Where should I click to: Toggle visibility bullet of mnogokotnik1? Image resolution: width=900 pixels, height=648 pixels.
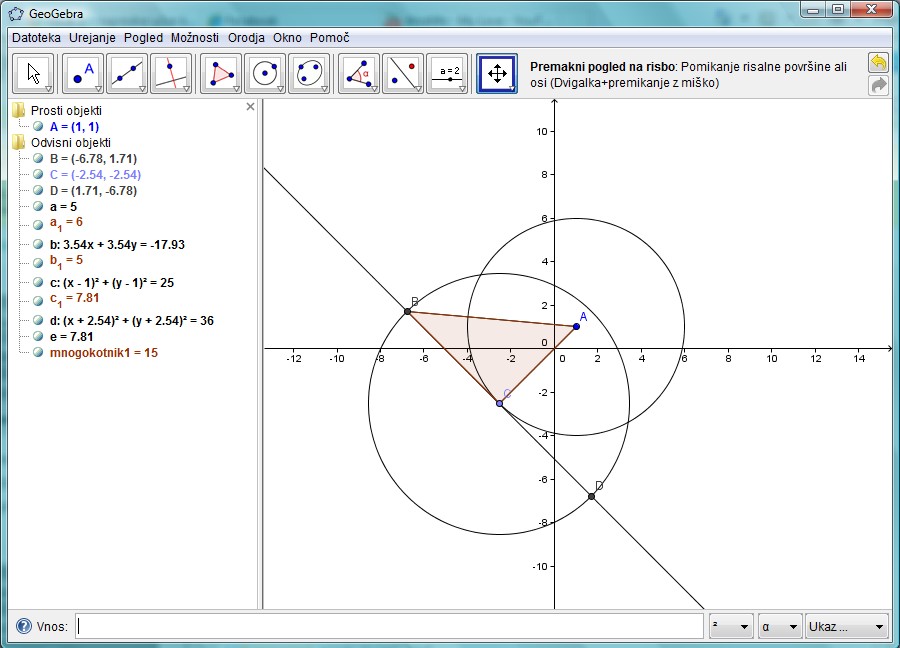point(38,352)
